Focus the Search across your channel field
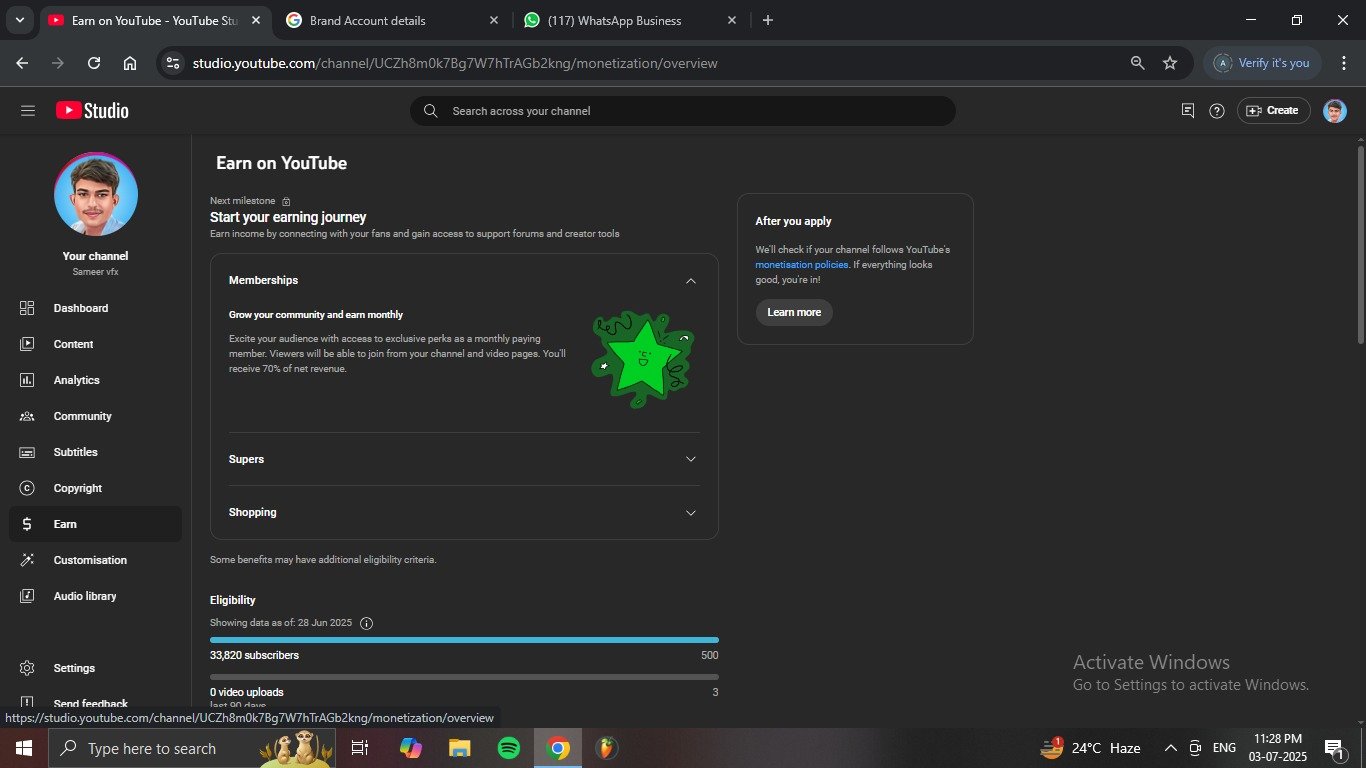Screen dimensions: 1366x768 [683, 111]
